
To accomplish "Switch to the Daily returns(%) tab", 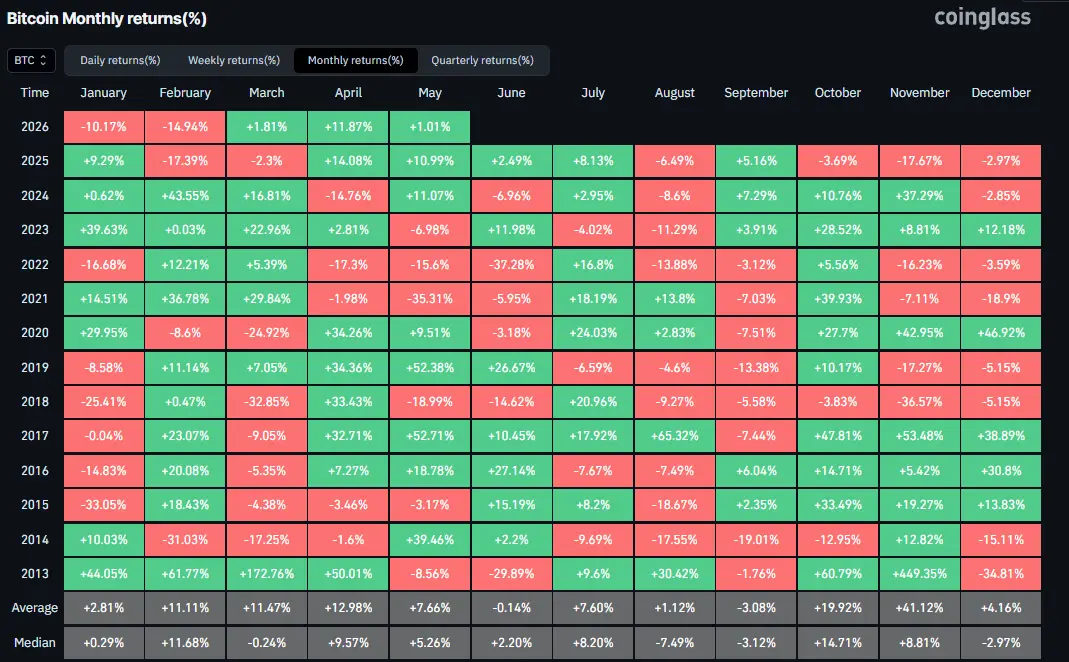I will click(x=120, y=60).
